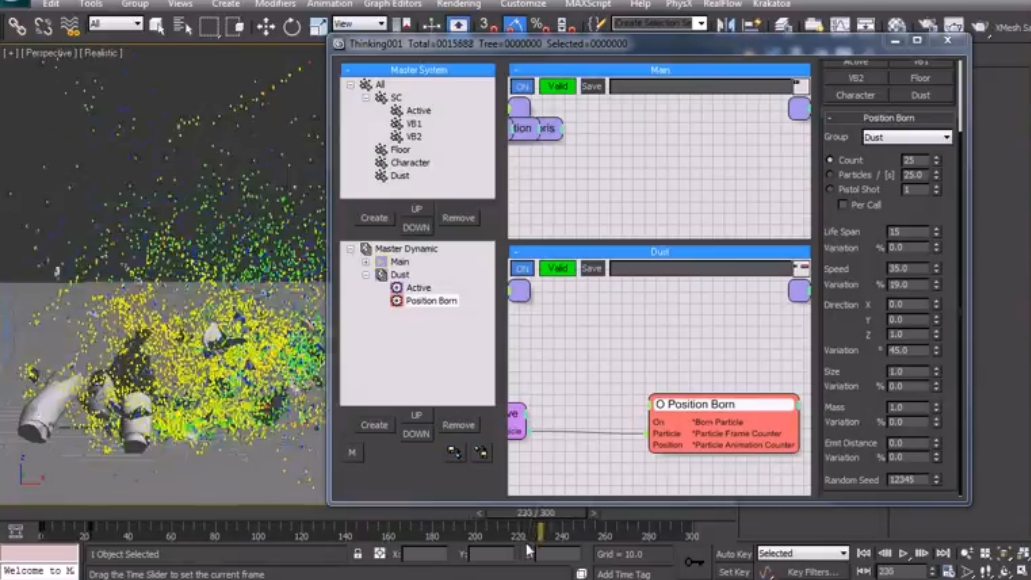Click the Window/Crossing selection icon
Image resolution: width=1031 pixels, height=580 pixels.
click(235, 26)
